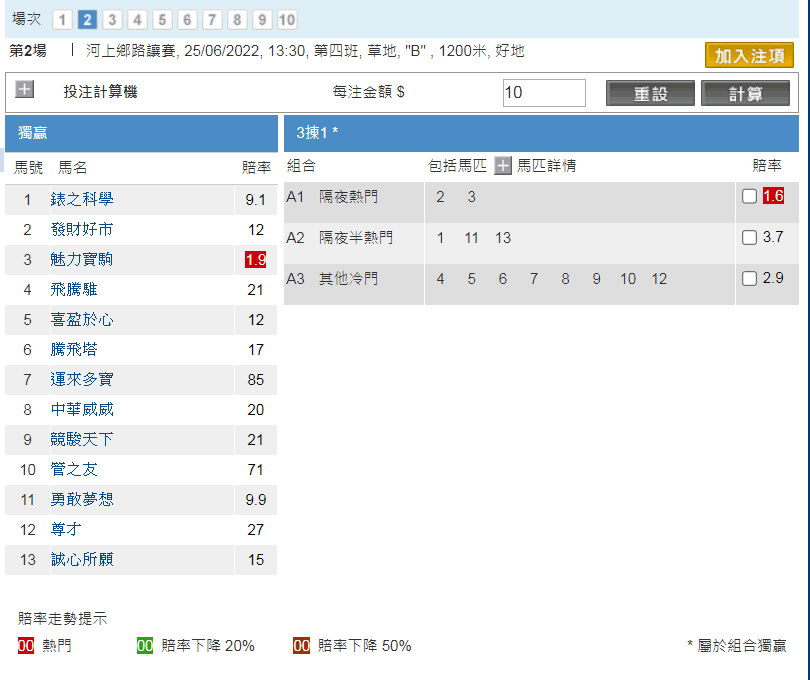The image size is (810, 680).
Task: Click the 每注金額 amount input field
Action: (x=543, y=93)
